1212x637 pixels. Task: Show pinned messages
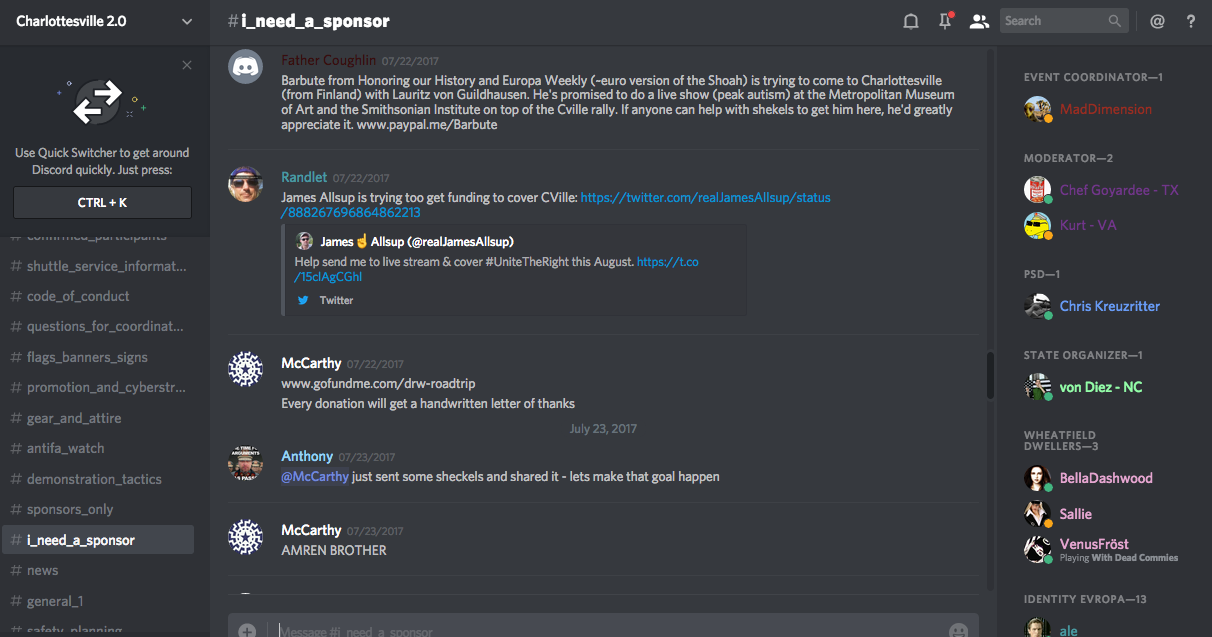[x=945, y=21]
